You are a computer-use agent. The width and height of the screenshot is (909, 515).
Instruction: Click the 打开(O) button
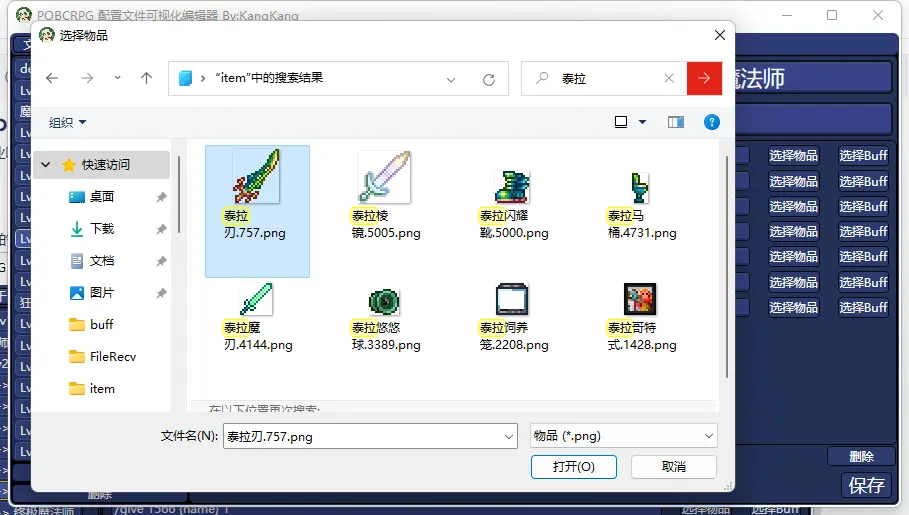coord(573,467)
